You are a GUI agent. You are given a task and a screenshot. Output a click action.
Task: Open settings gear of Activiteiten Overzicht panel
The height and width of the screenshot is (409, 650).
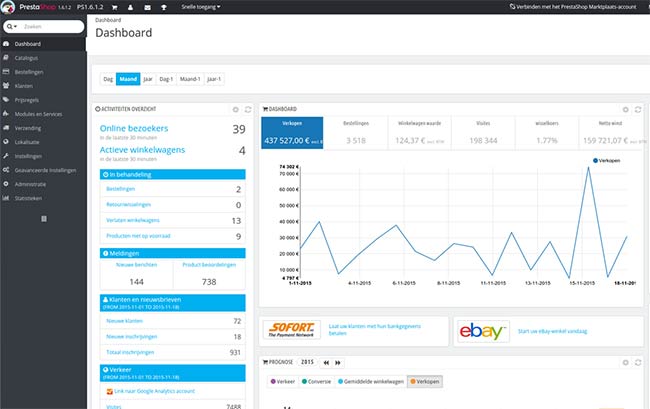(235, 109)
